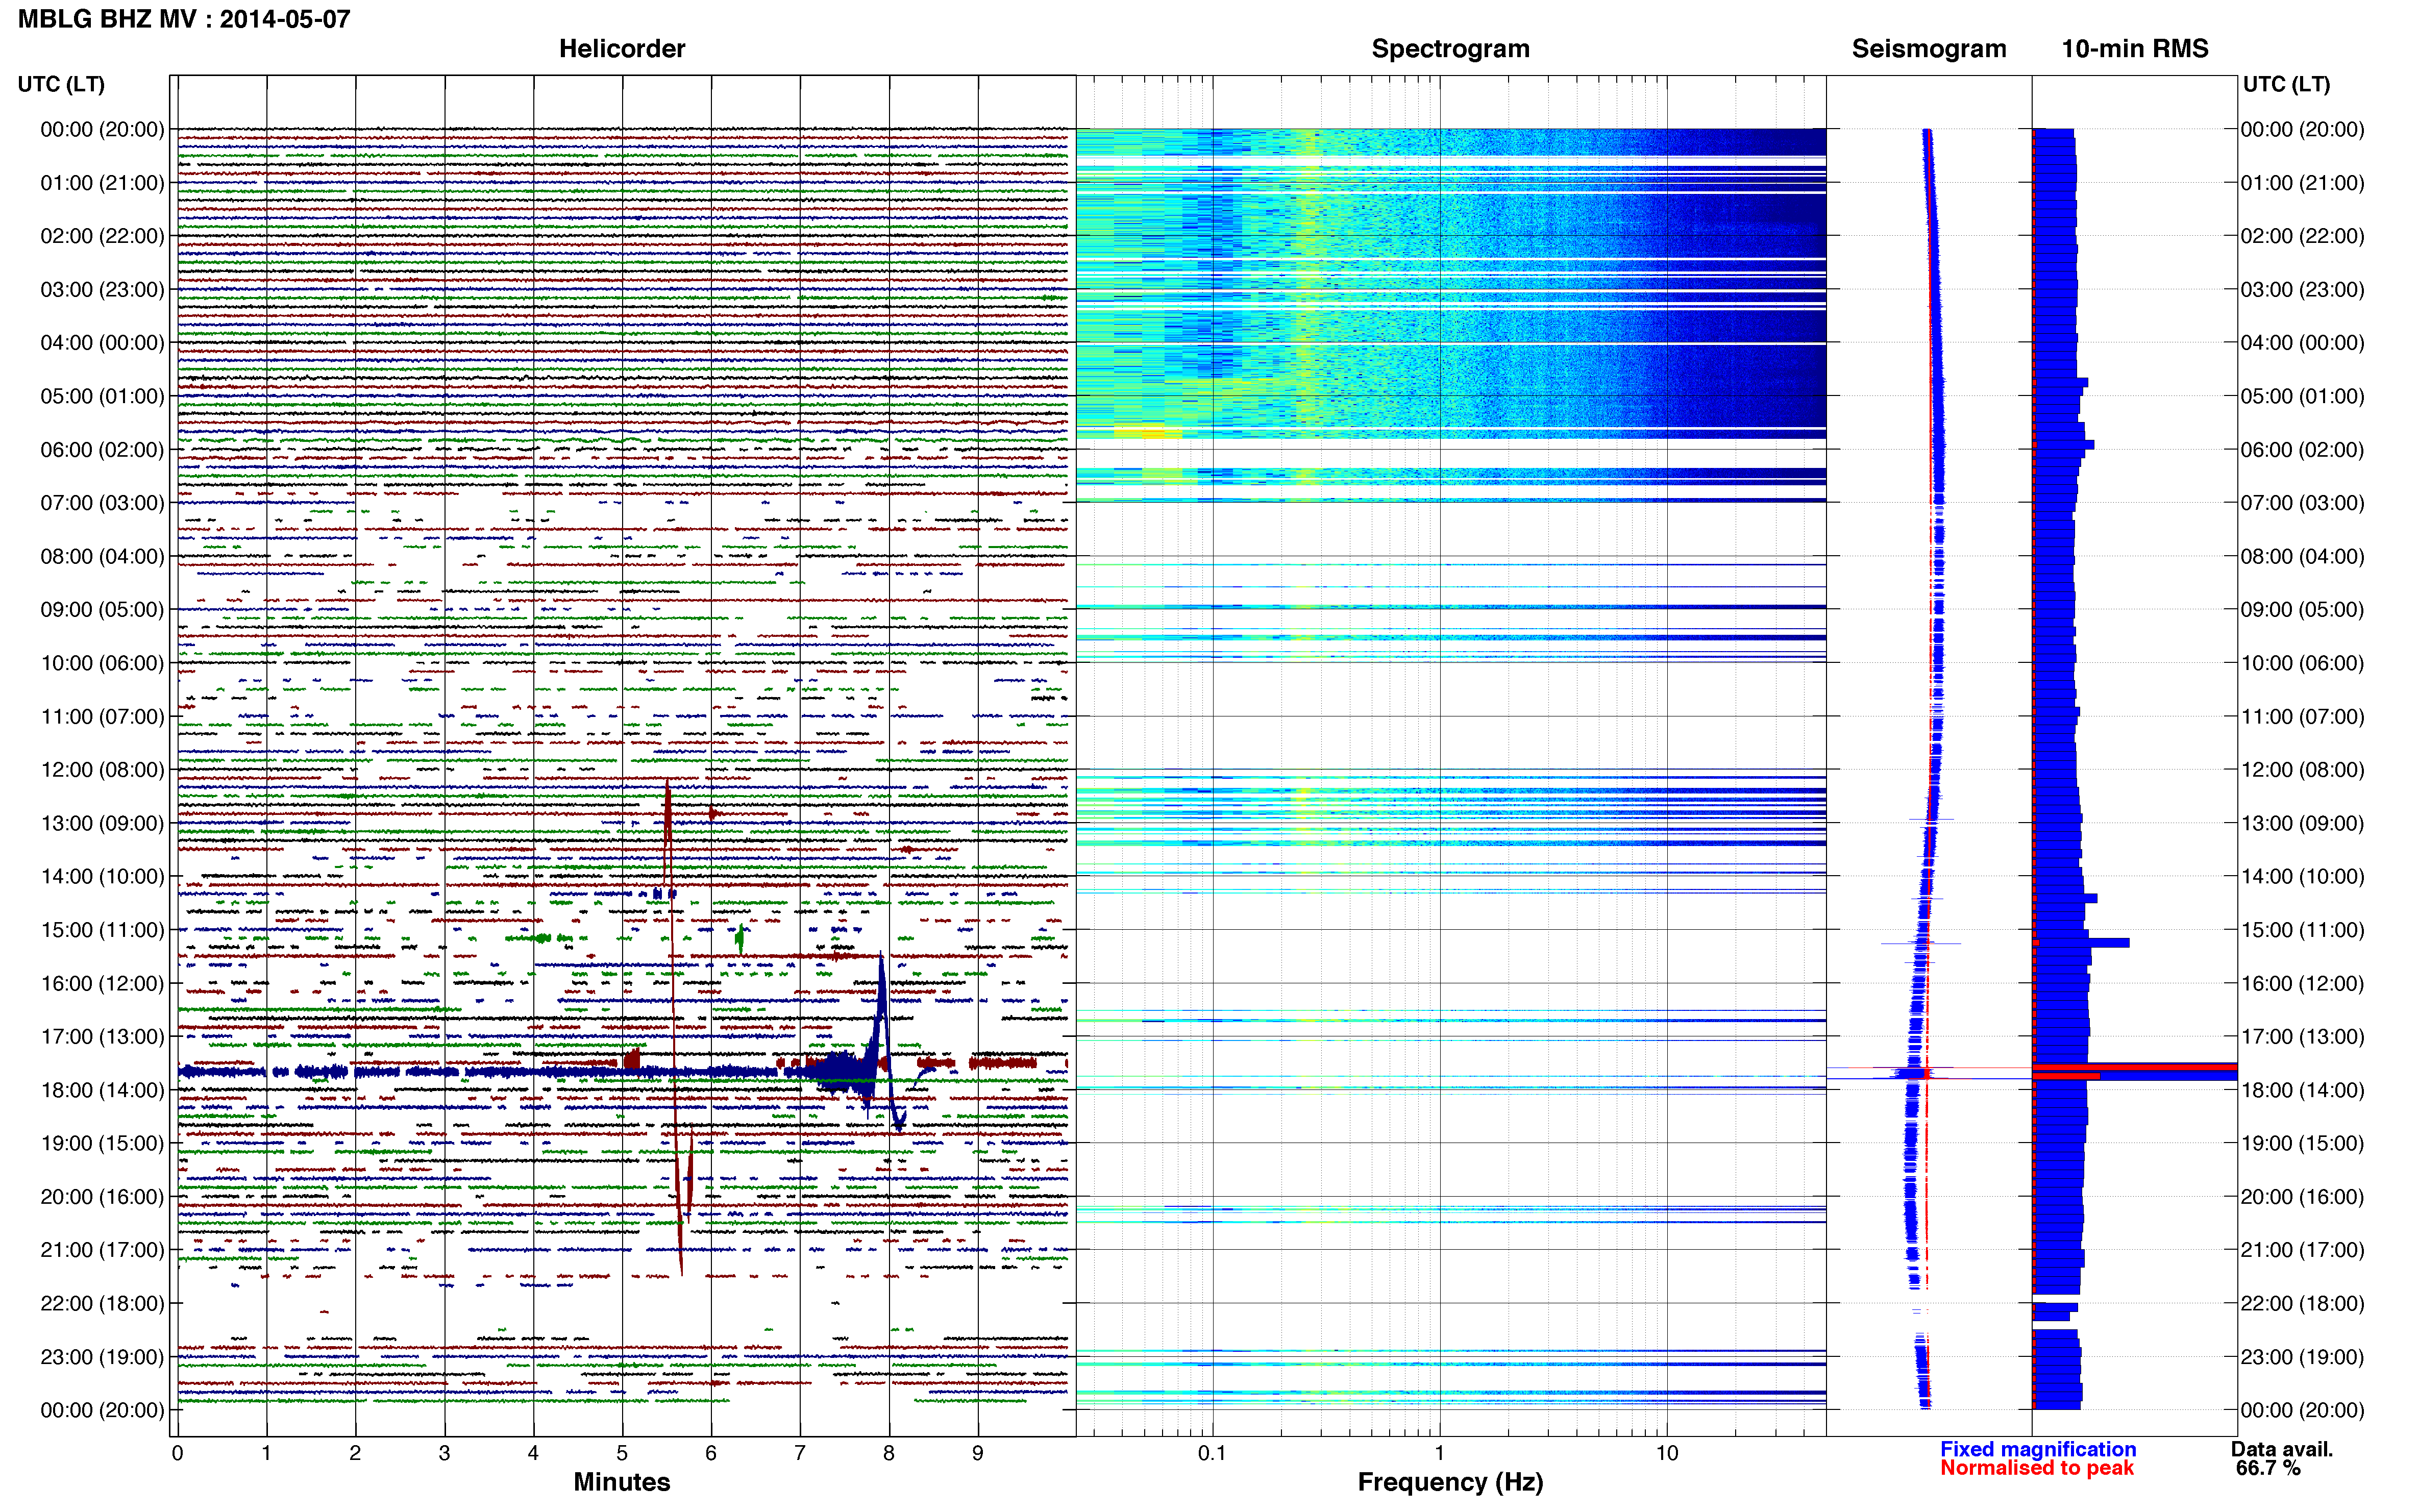Click left time label 21:00 (17:00)
2419x1512 pixels.
tap(102, 1250)
